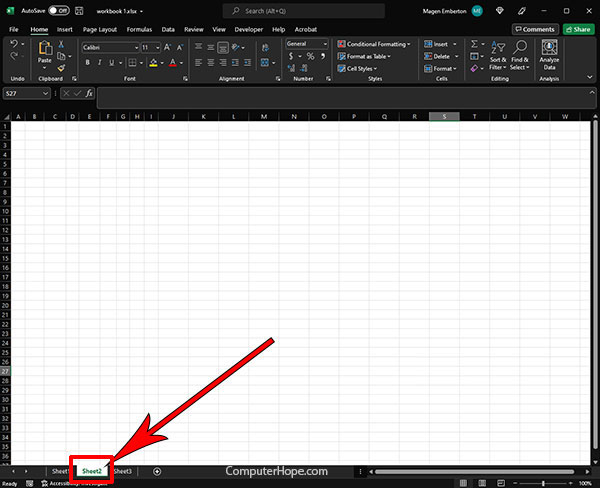Click the Insert Function fx icon

click(89, 93)
